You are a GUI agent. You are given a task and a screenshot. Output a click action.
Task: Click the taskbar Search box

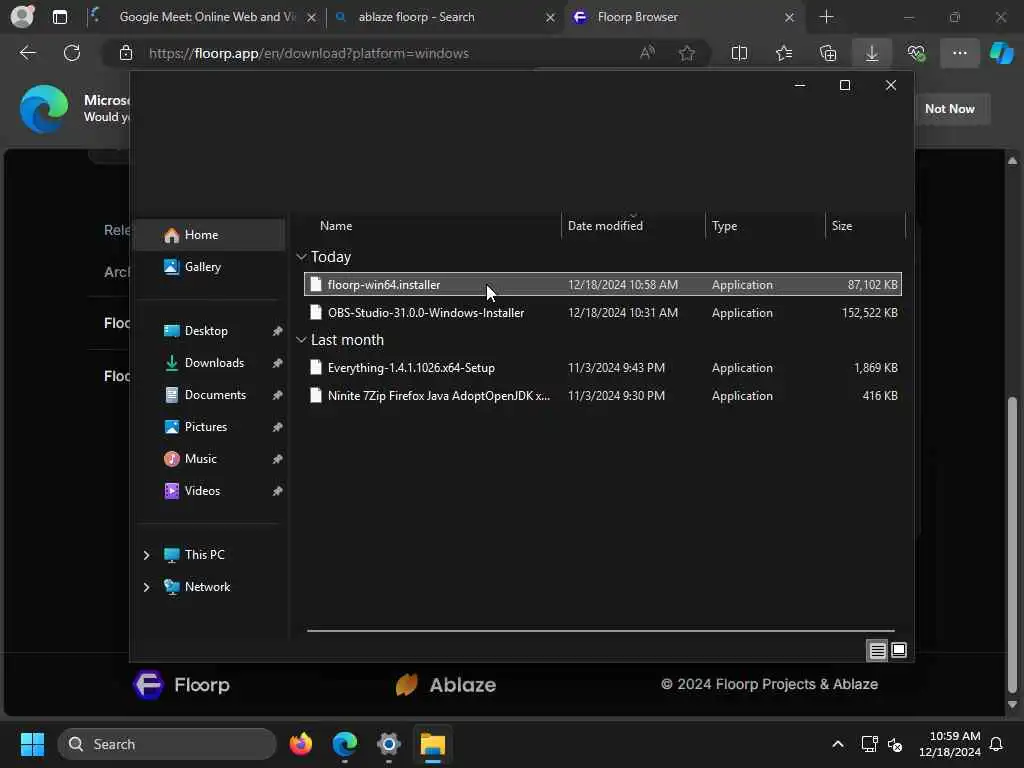click(167, 744)
